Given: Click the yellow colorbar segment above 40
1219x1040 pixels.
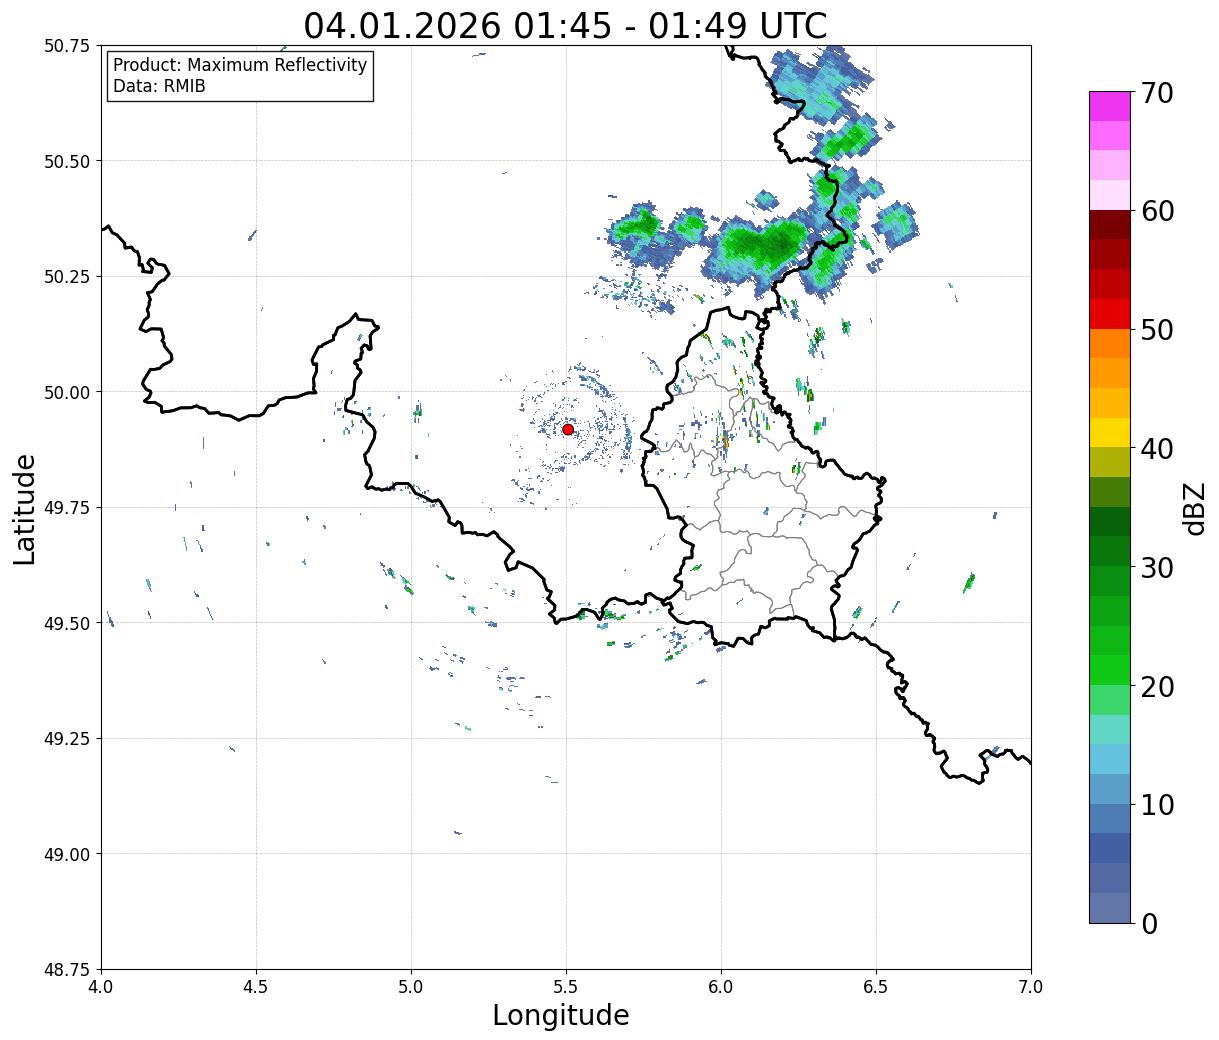Looking at the screenshot, I should click(1110, 432).
